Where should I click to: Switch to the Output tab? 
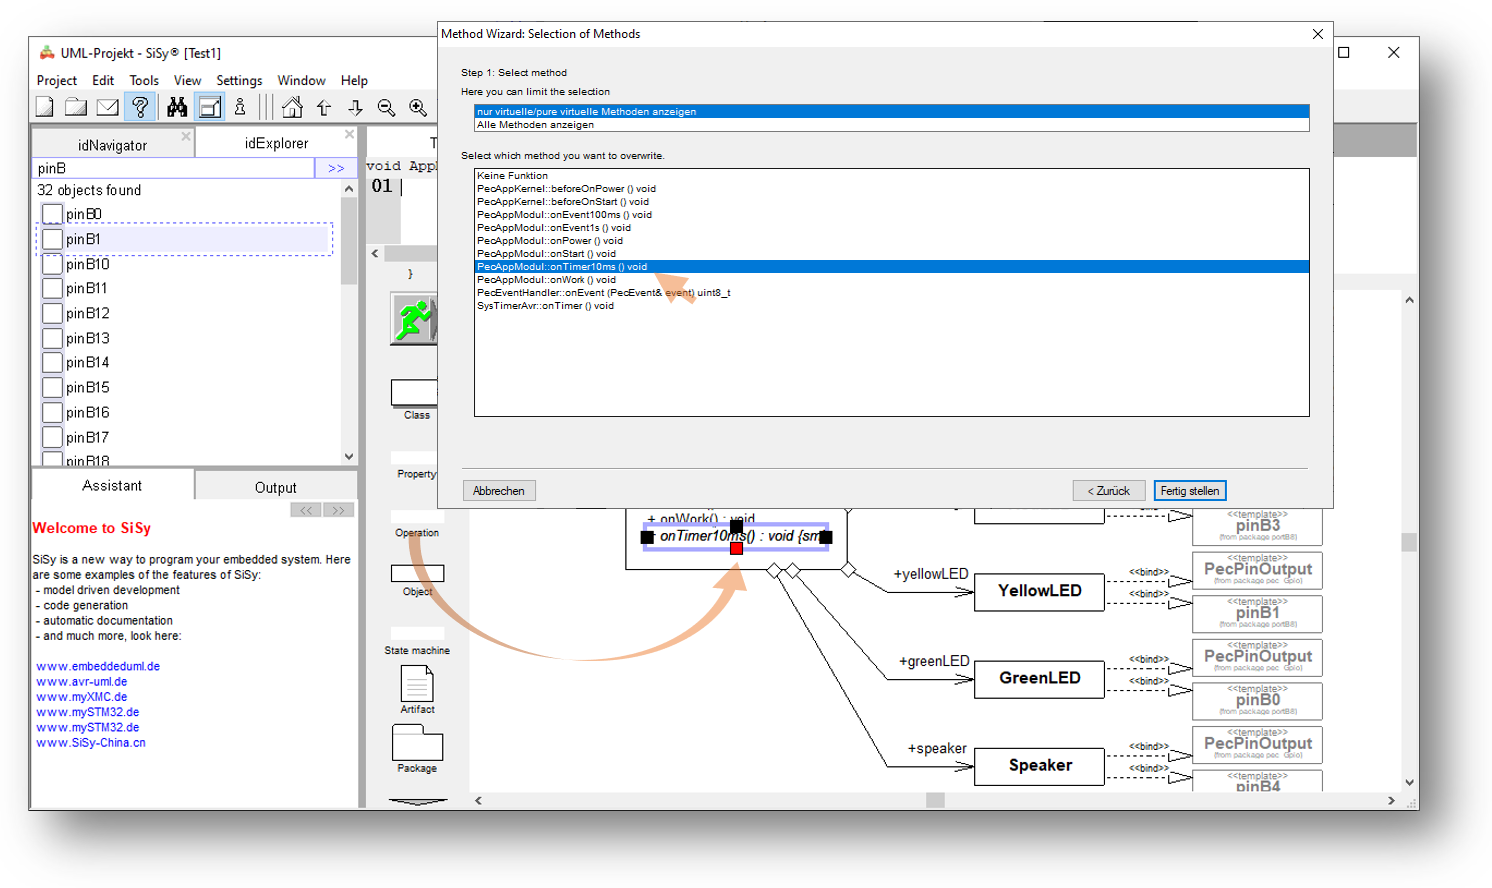pos(275,487)
